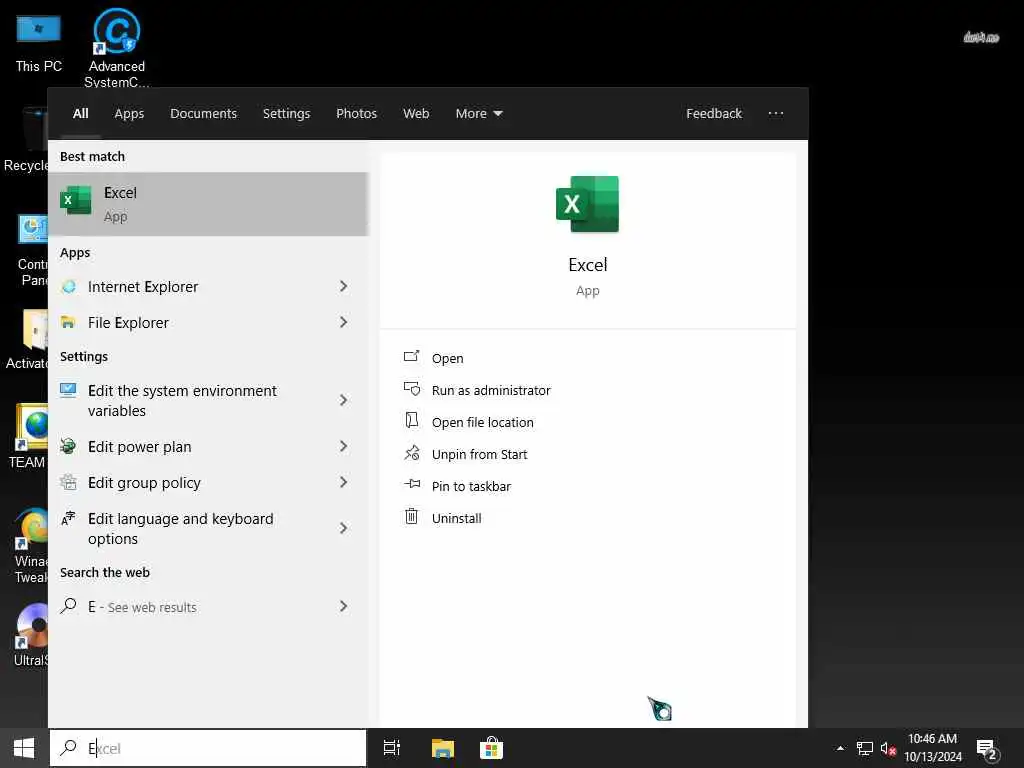Screen dimensions: 1024x768
Task: Select the 'Edit group policy' text
Action: click(x=144, y=483)
